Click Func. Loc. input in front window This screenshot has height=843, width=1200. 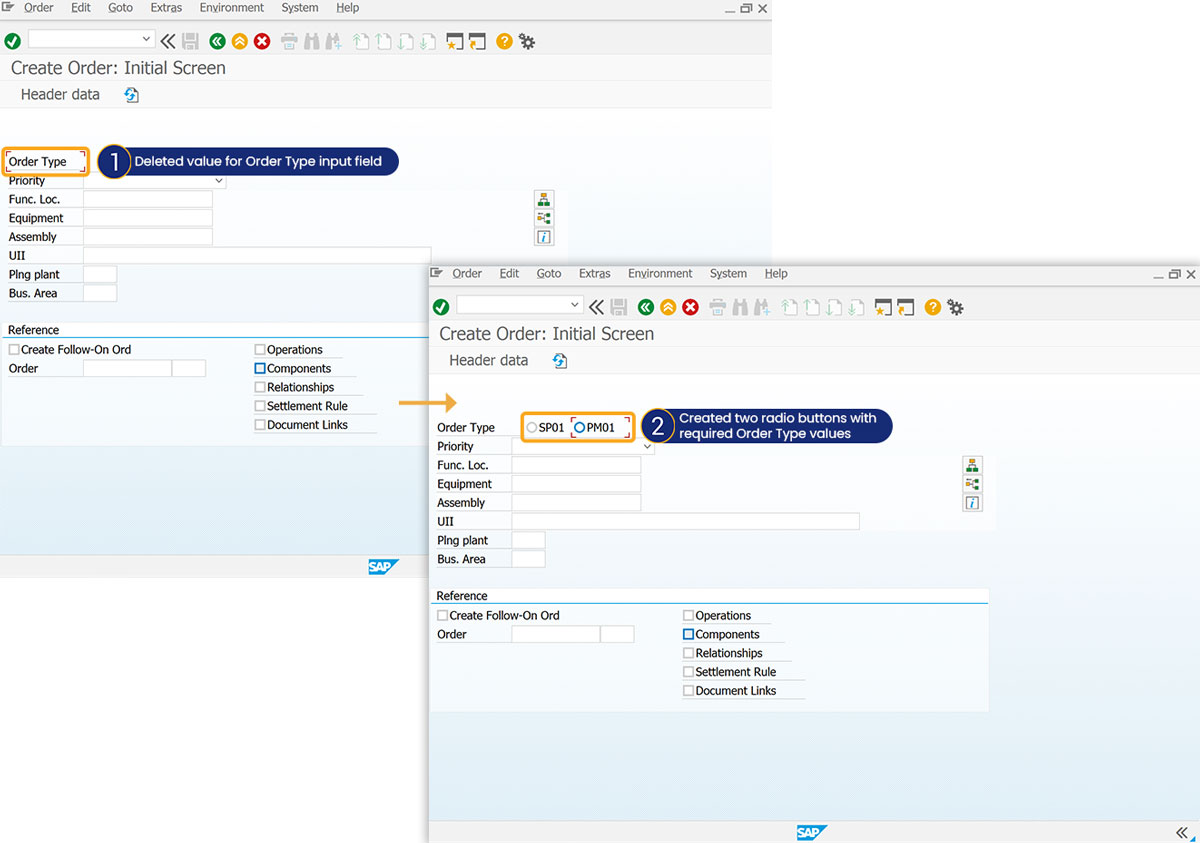tap(576, 466)
